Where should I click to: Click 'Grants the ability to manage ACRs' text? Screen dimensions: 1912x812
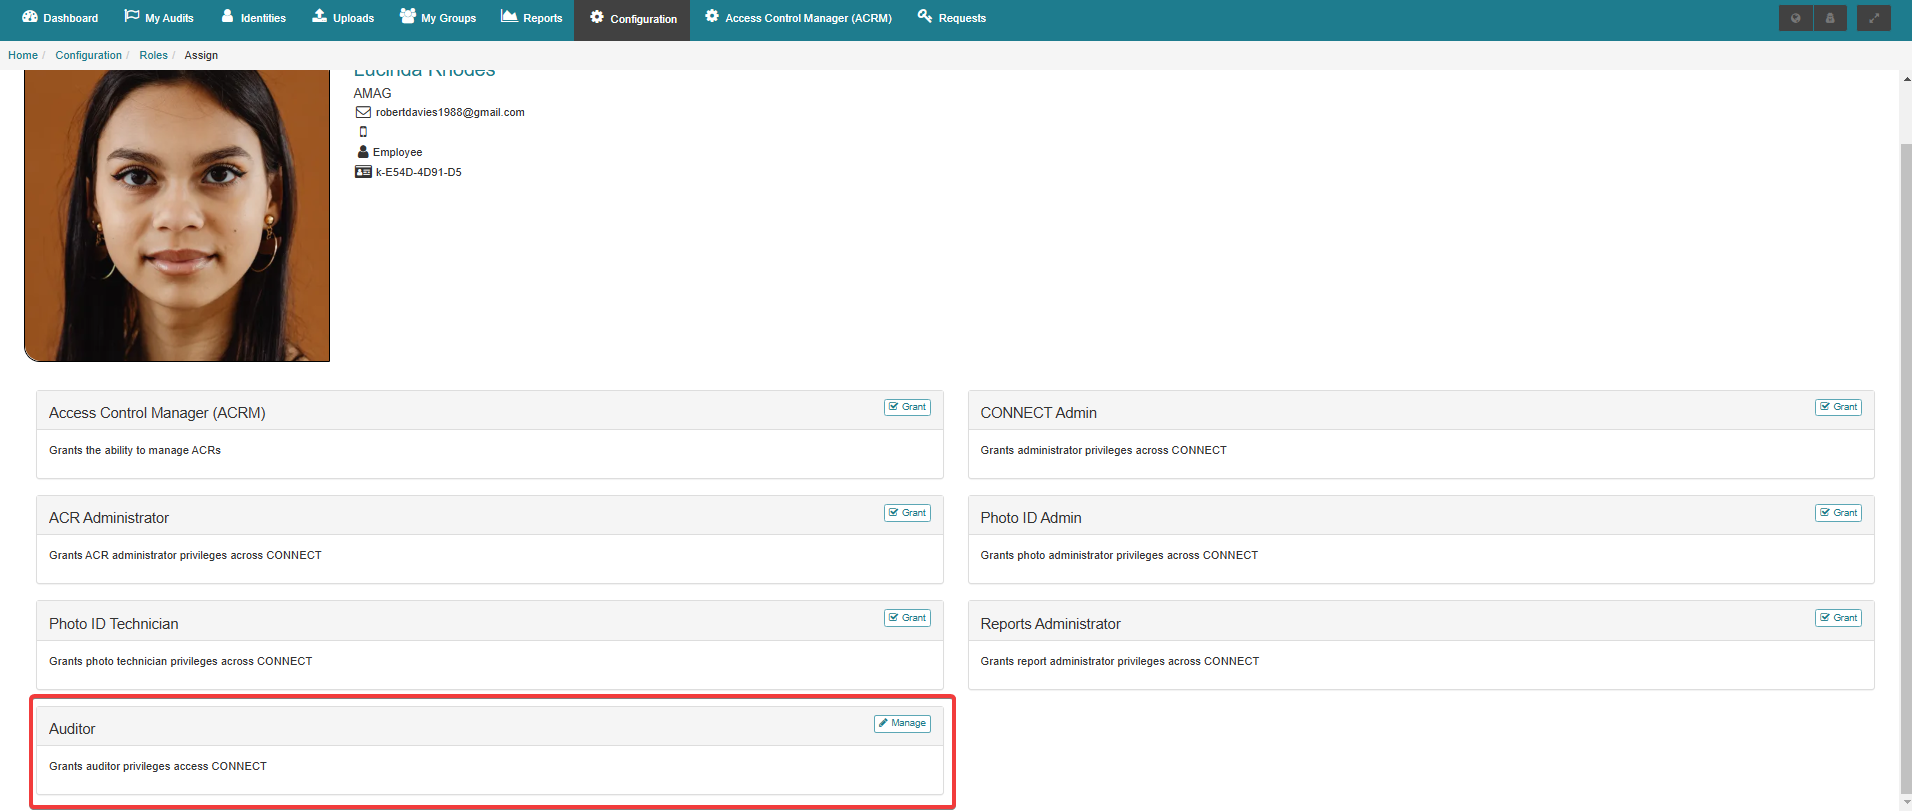coord(135,450)
